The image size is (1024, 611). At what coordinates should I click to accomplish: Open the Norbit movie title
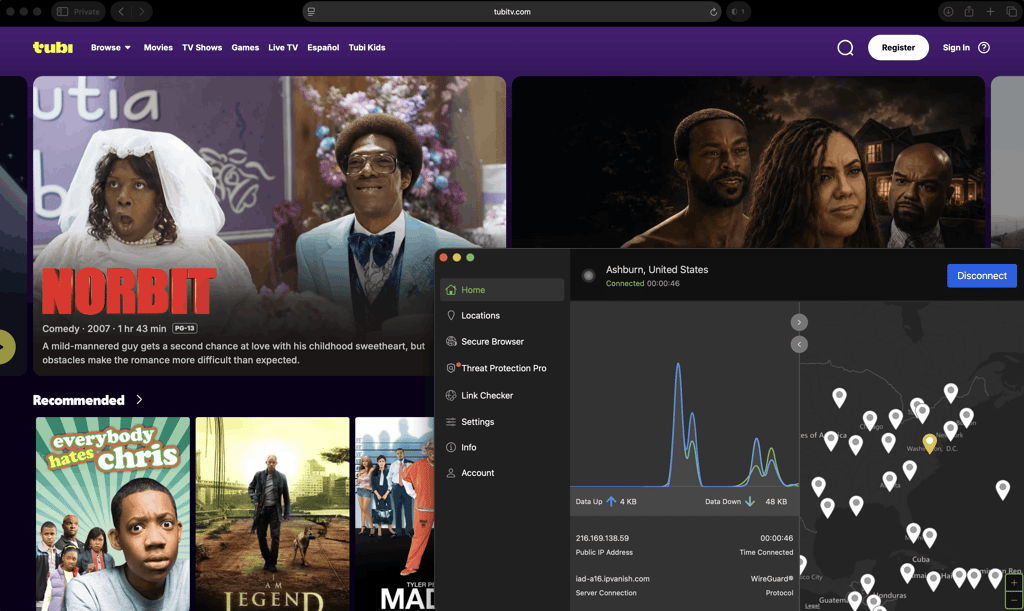(x=129, y=291)
